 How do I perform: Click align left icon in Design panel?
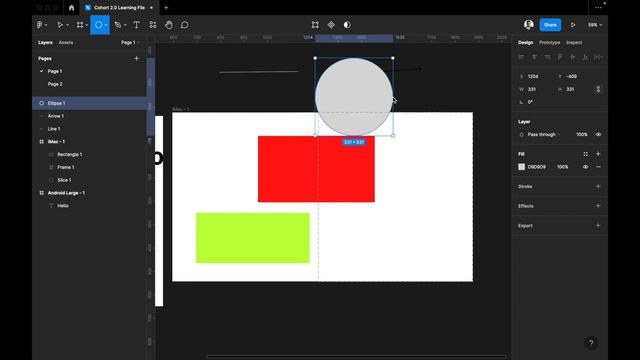[521, 57]
